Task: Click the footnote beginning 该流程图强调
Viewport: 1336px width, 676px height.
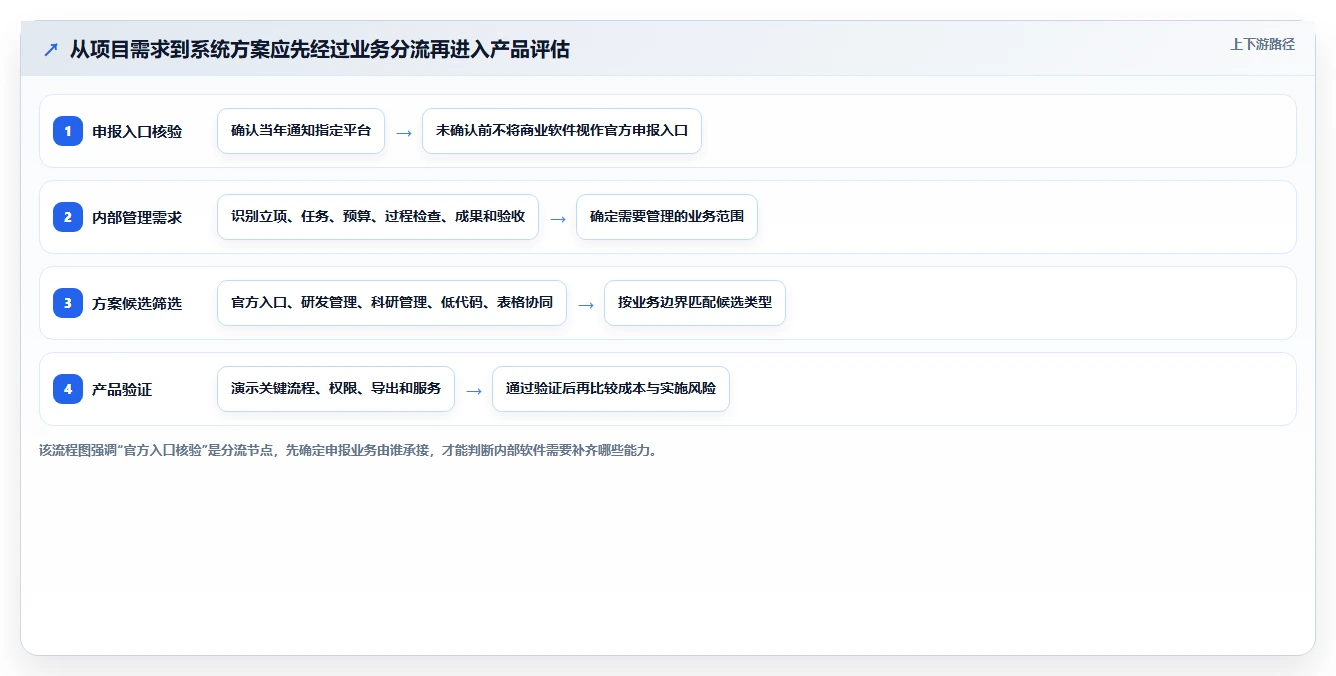Action: 350,450
